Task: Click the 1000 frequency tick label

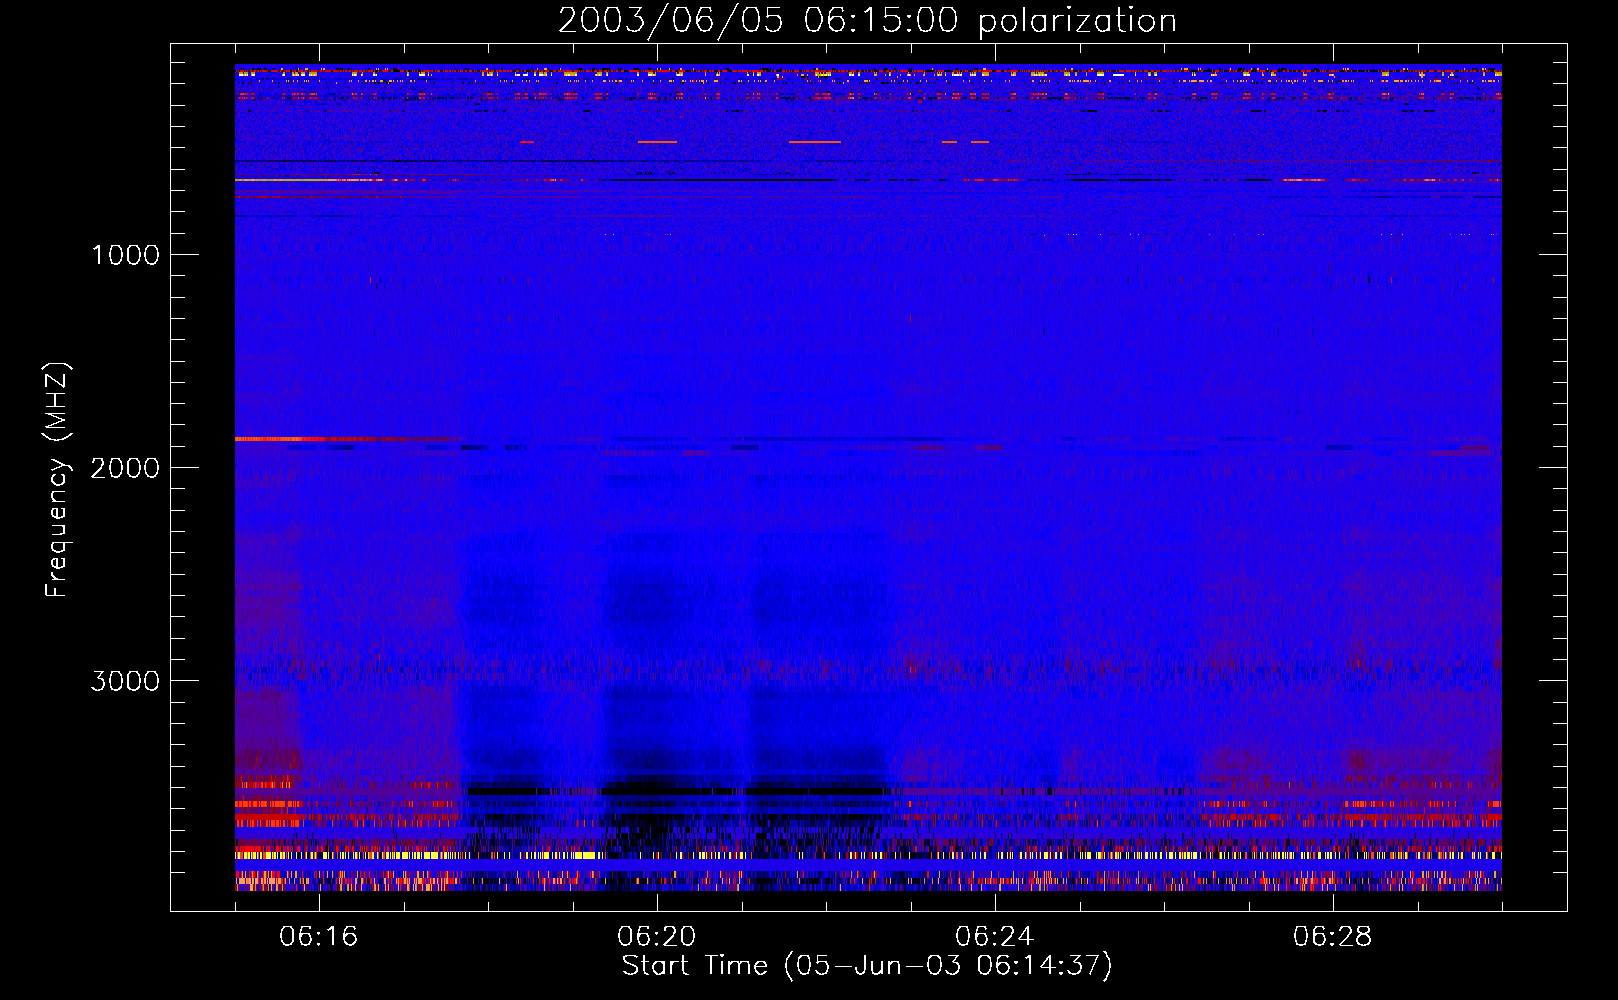Action: 125,255
